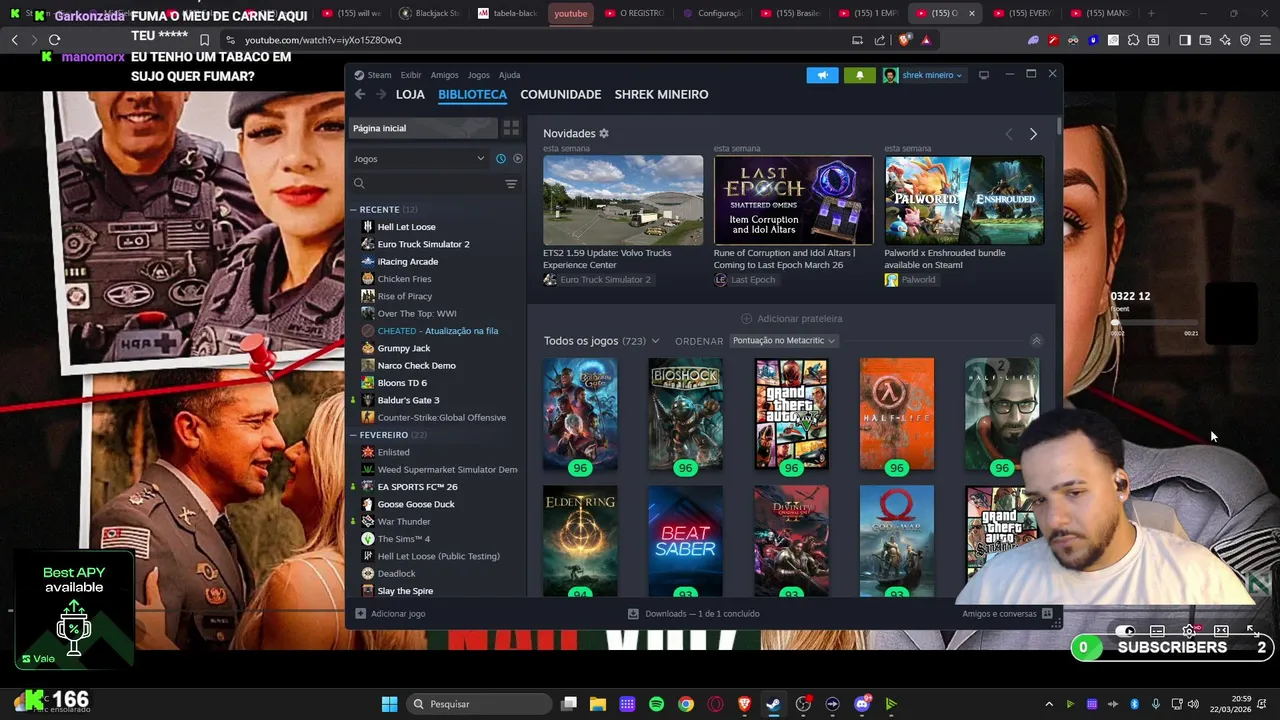Open BioShock game cover
The width and height of the screenshot is (1280, 720).
(685, 414)
